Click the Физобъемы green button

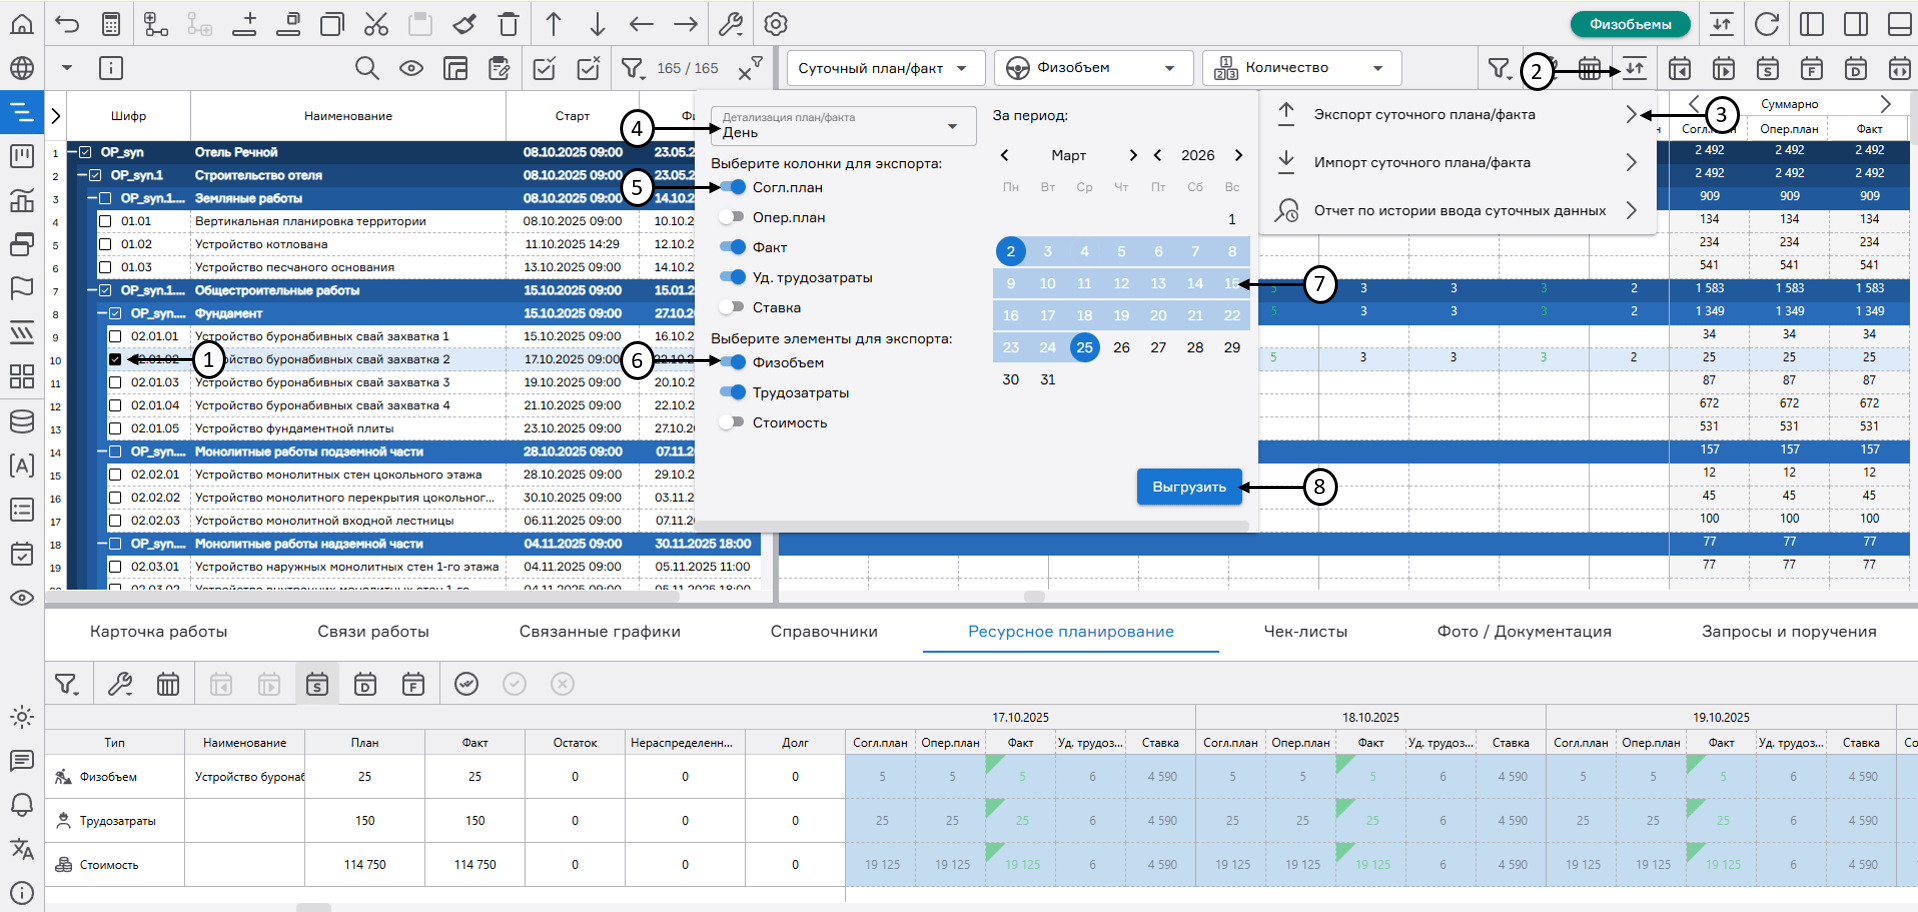point(1629,24)
